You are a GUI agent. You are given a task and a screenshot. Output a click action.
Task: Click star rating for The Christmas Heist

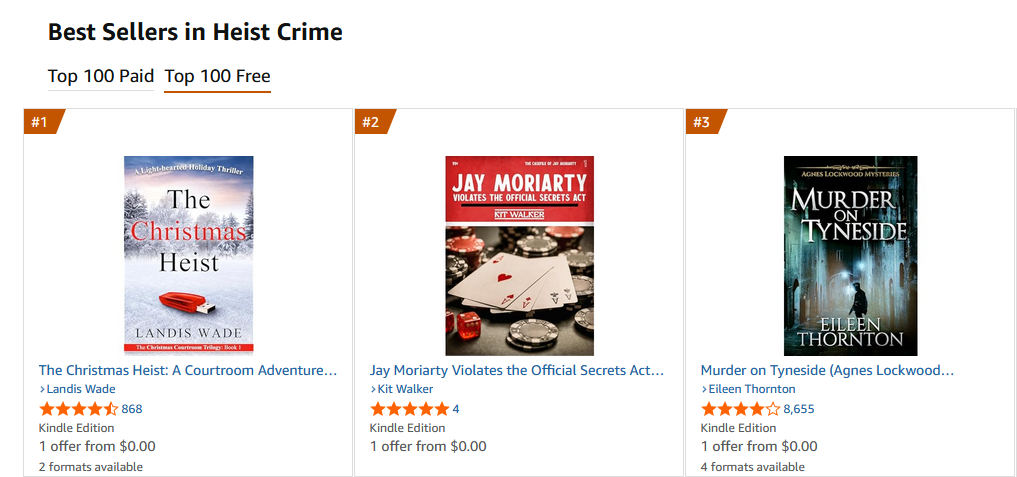[78, 409]
